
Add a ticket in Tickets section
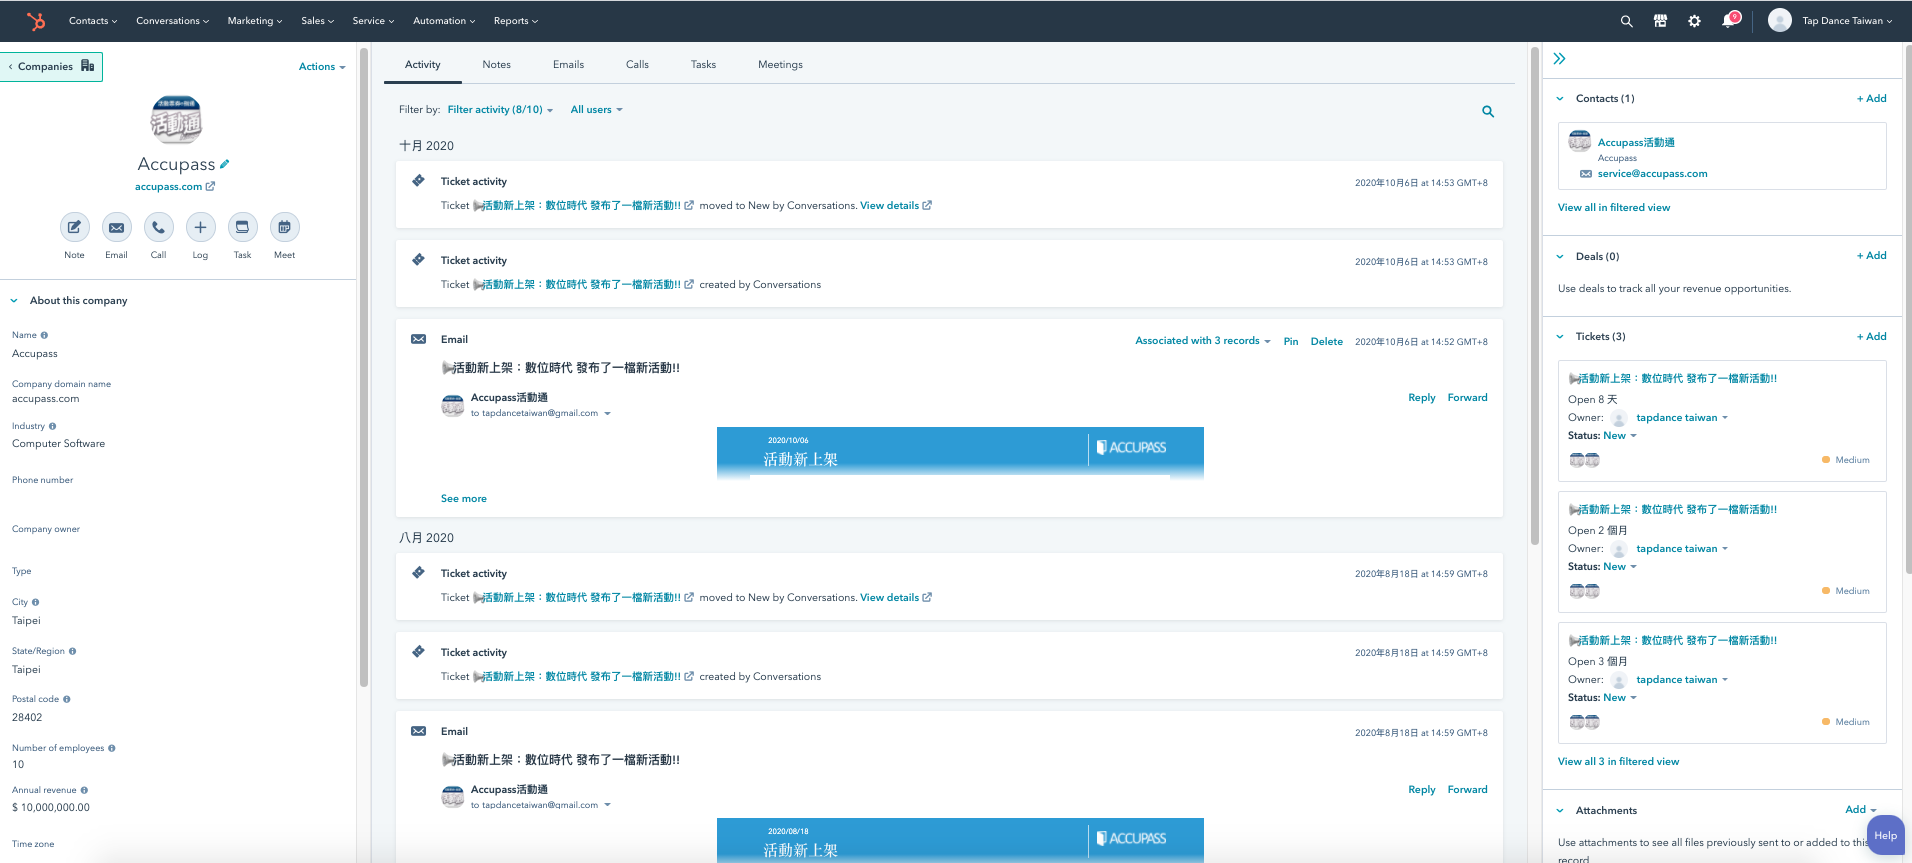(x=1871, y=336)
